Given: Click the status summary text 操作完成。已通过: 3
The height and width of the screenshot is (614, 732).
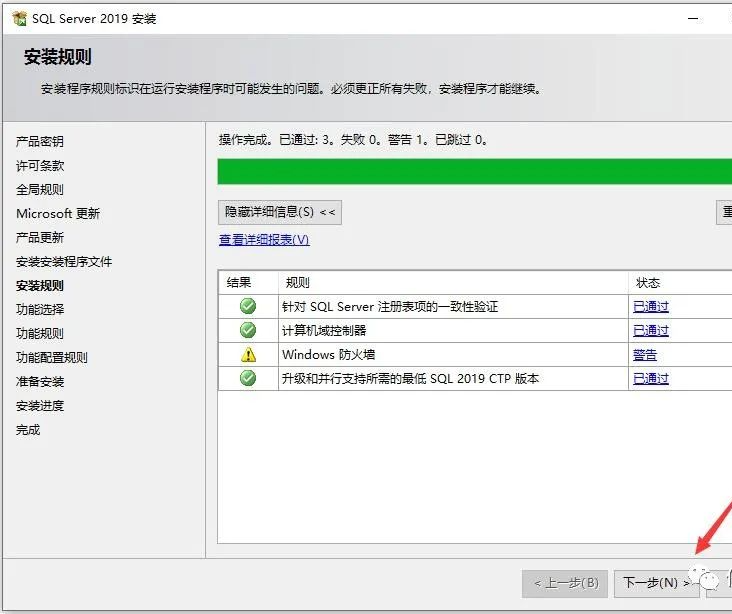Looking at the screenshot, I should click(x=352, y=140).
